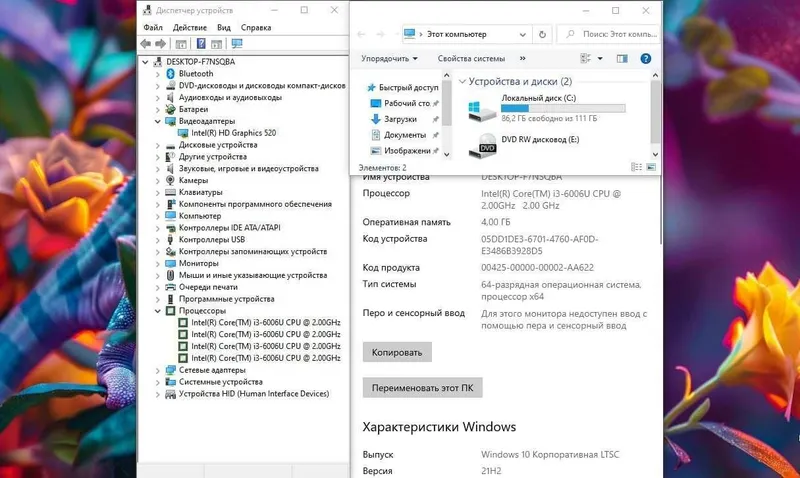Select Контроллеры IDE ATA/ATAPI item
This screenshot has height=478, width=800.
pyautogui.click(x=223, y=228)
